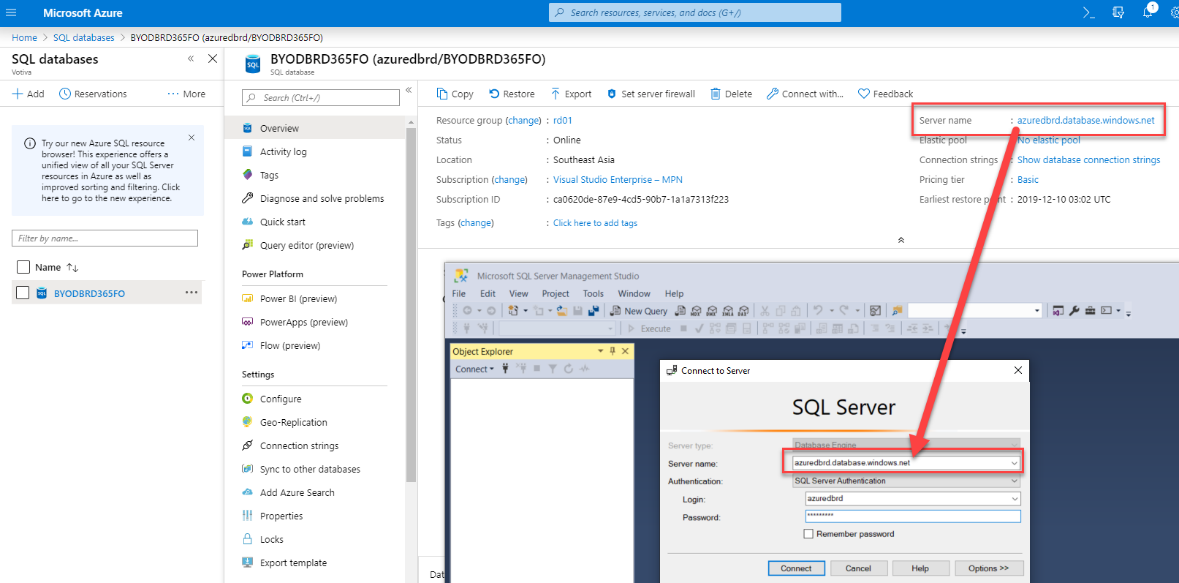Close the SQL databases panel

(212, 59)
